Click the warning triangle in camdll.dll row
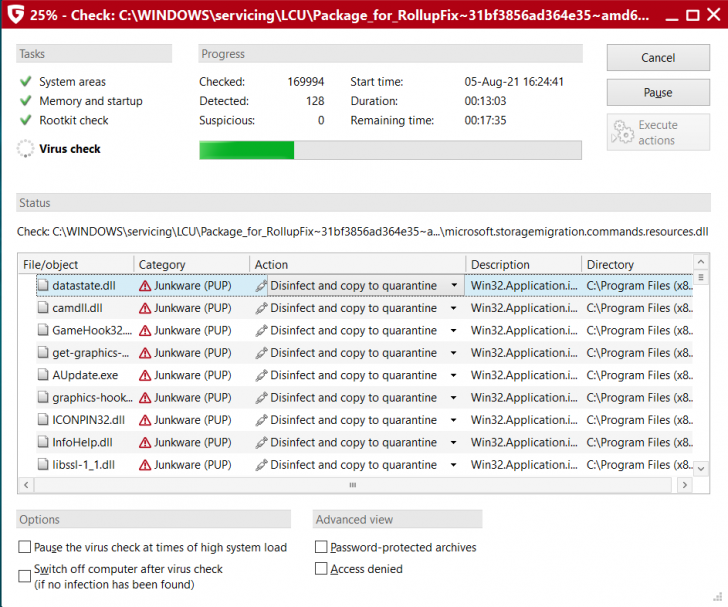The width and height of the screenshot is (728, 607). pos(145,308)
